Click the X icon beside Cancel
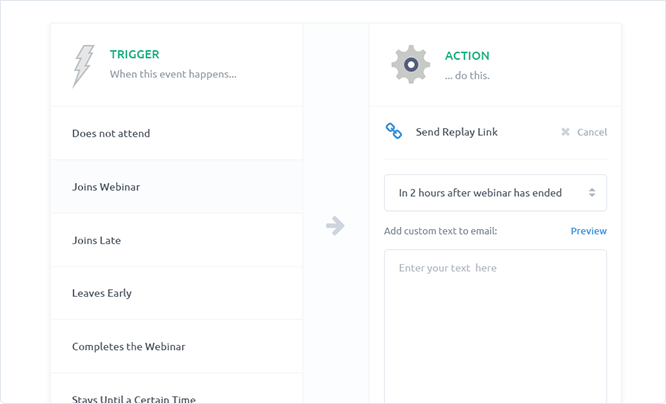This screenshot has height=404, width=666. (x=565, y=132)
